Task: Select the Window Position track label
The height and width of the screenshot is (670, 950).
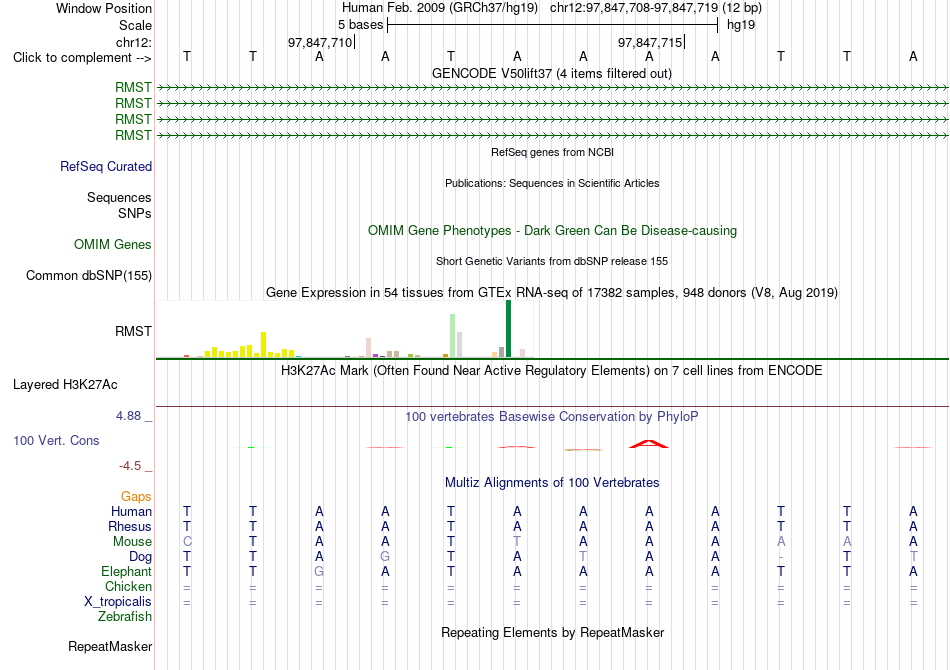Action: click(x=104, y=8)
